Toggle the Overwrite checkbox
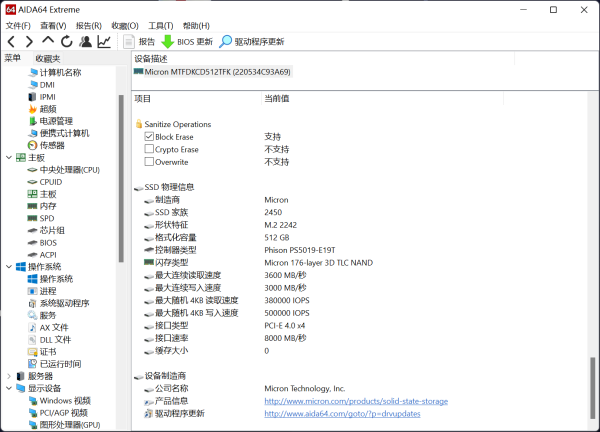 tap(149, 162)
